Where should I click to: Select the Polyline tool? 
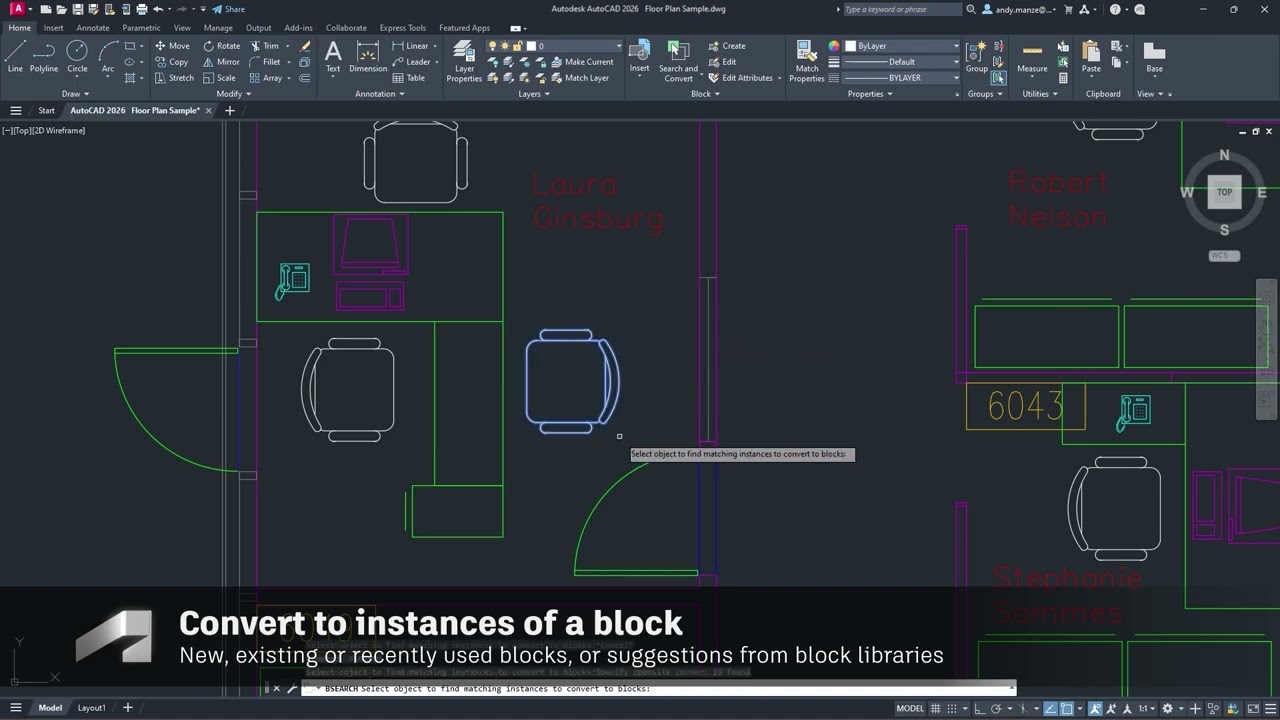[x=44, y=56]
